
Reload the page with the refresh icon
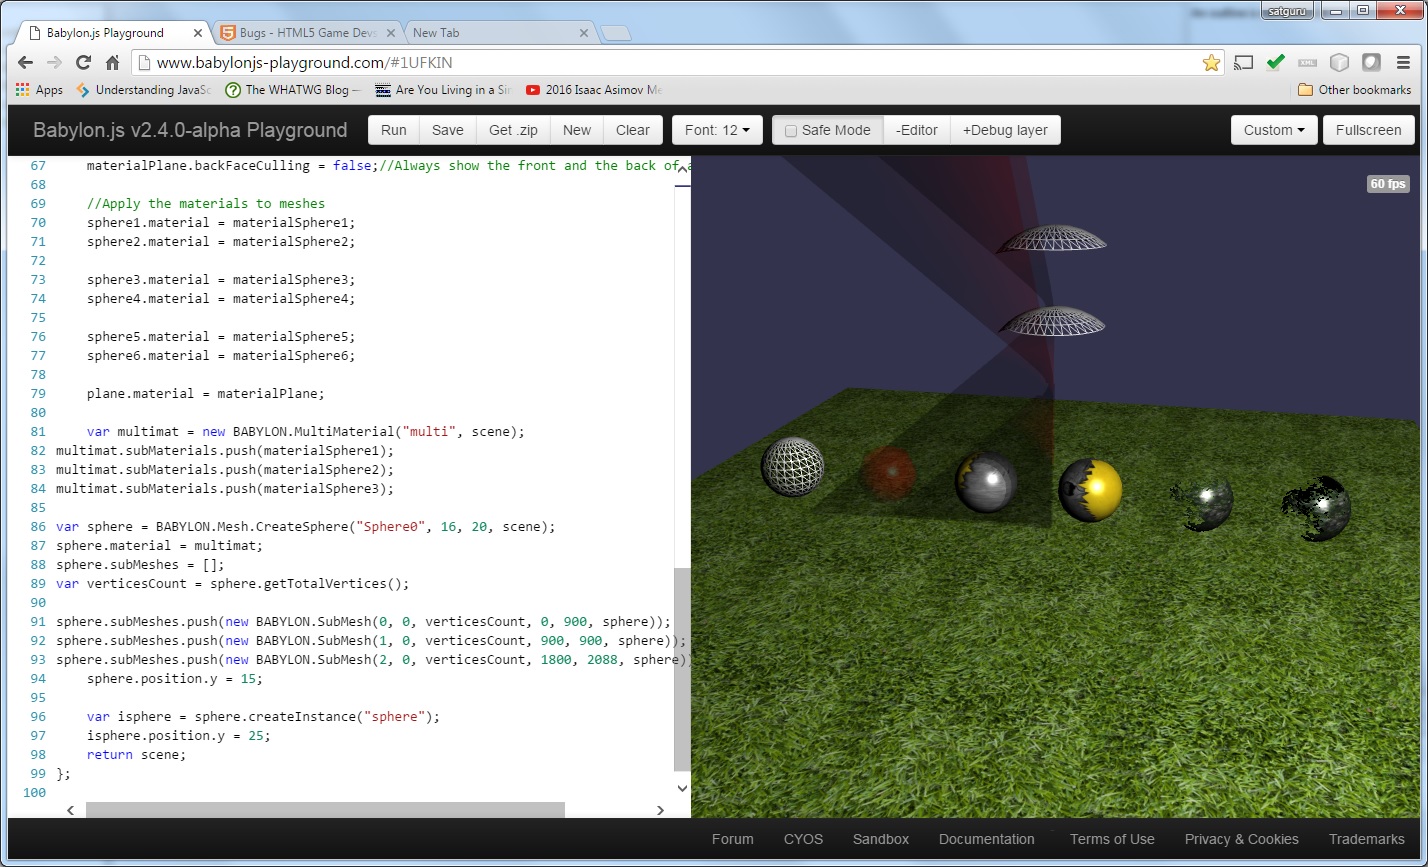(84, 63)
